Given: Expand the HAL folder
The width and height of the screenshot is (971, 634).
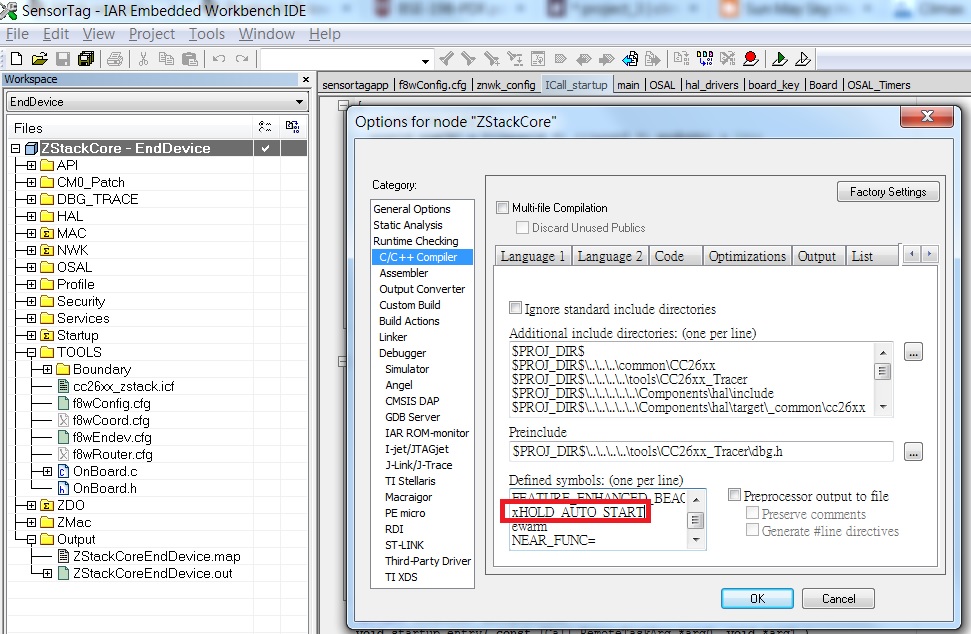Looking at the screenshot, I should 31,217.
